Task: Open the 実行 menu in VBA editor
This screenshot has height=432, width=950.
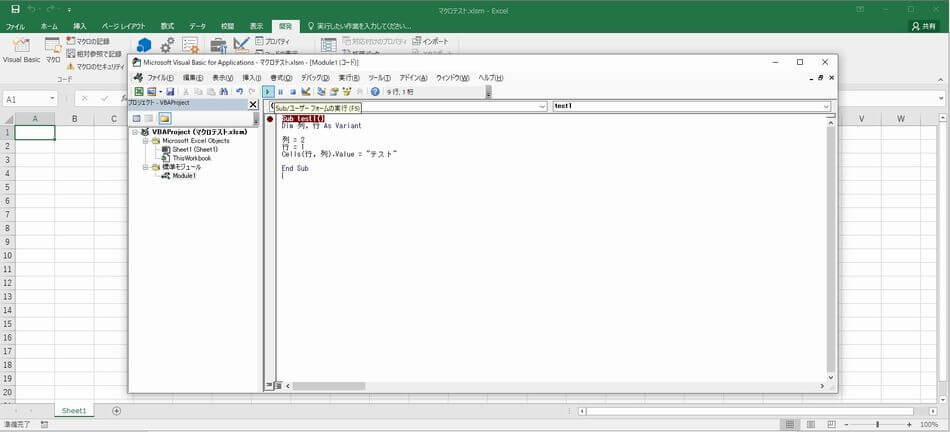Action: [349, 78]
